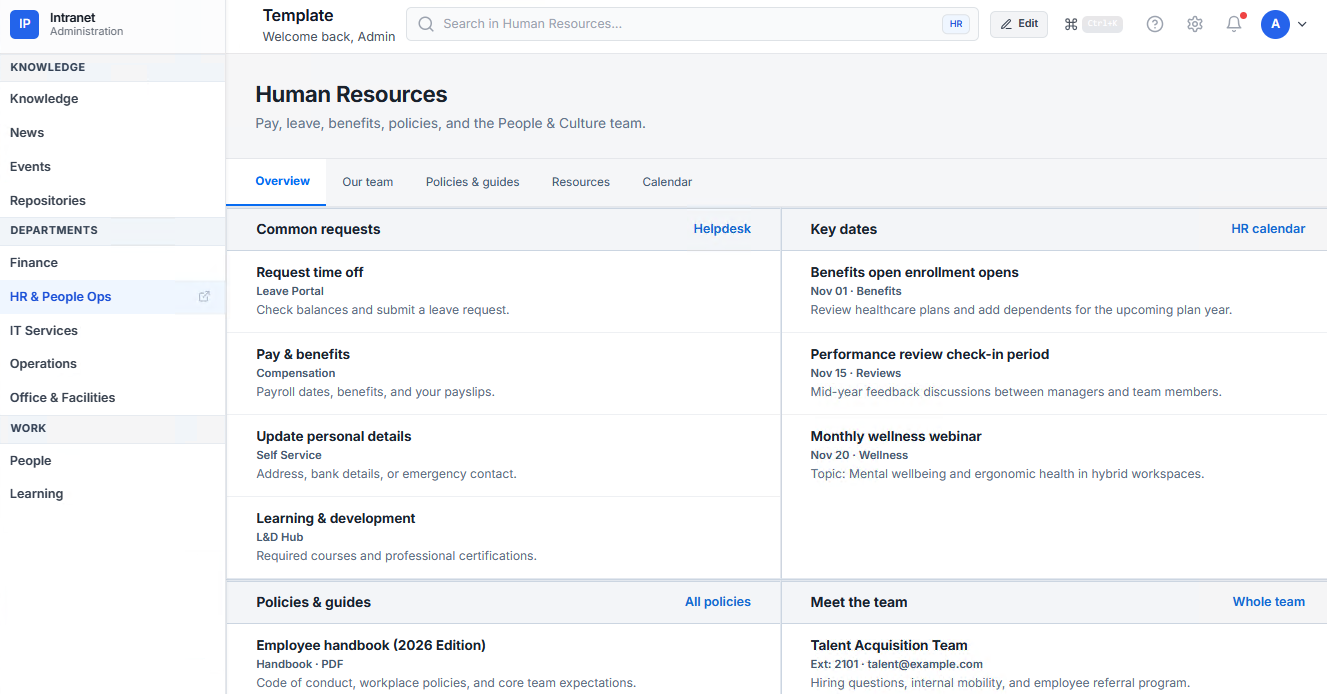
Task: Open the Calendar tab
Action: click(x=667, y=182)
